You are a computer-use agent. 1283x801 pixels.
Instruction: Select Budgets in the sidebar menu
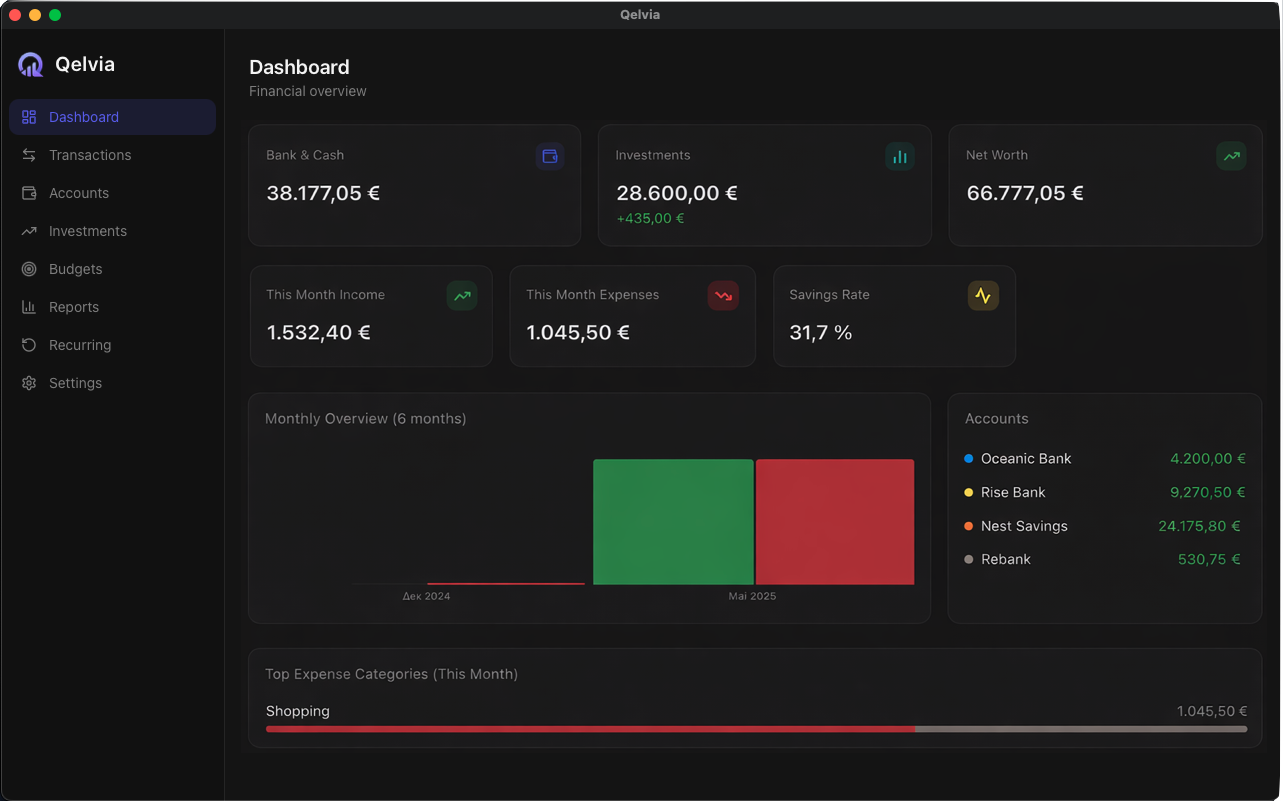pyautogui.click(x=75, y=269)
